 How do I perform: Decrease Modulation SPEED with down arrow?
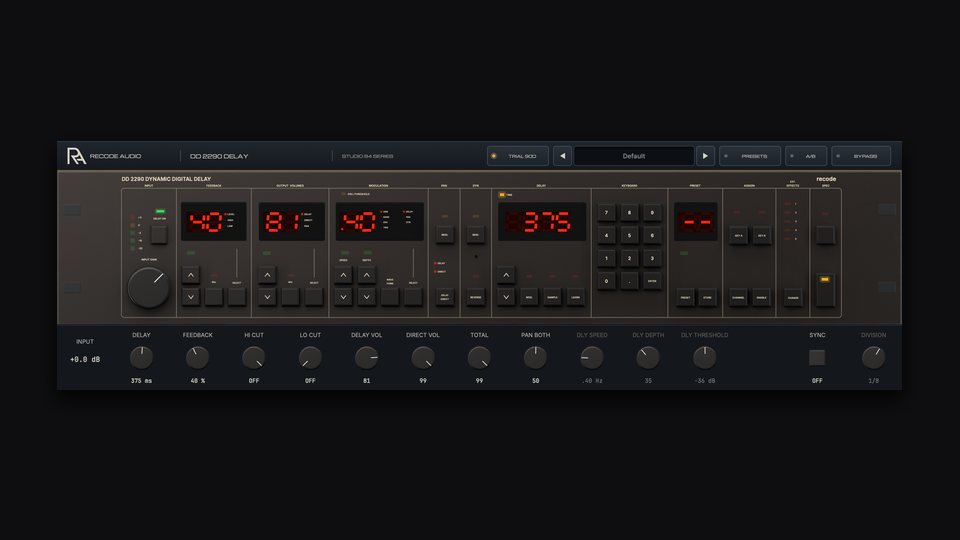point(343,297)
